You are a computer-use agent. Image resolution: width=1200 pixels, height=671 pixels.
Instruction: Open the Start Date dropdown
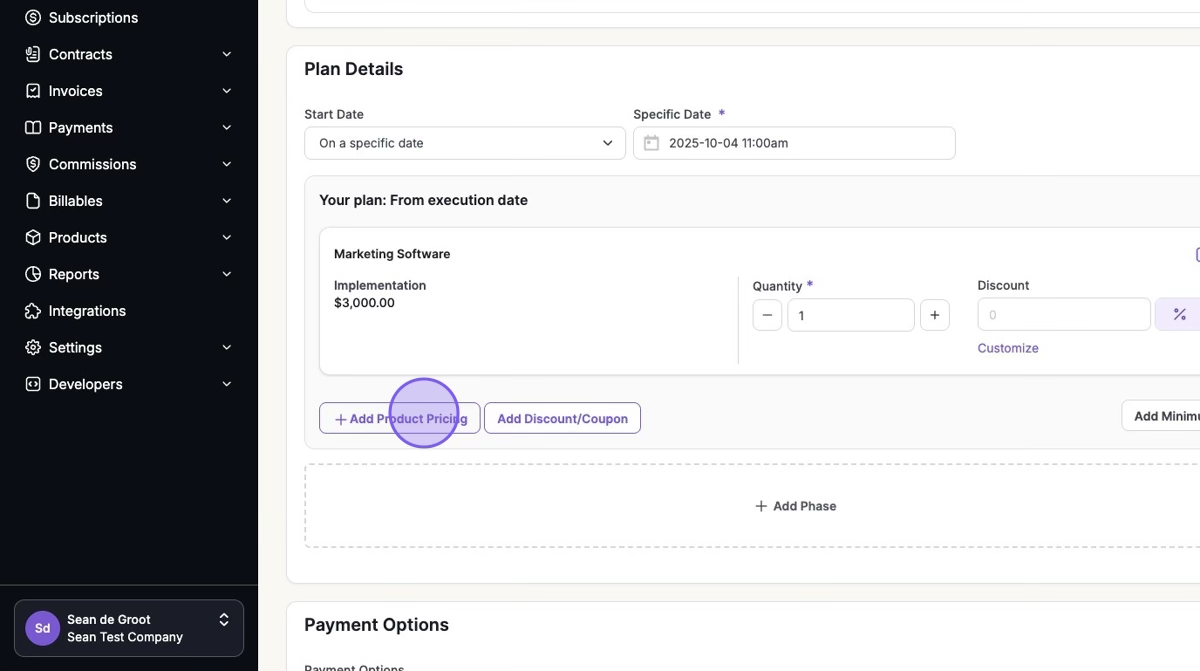tap(464, 143)
